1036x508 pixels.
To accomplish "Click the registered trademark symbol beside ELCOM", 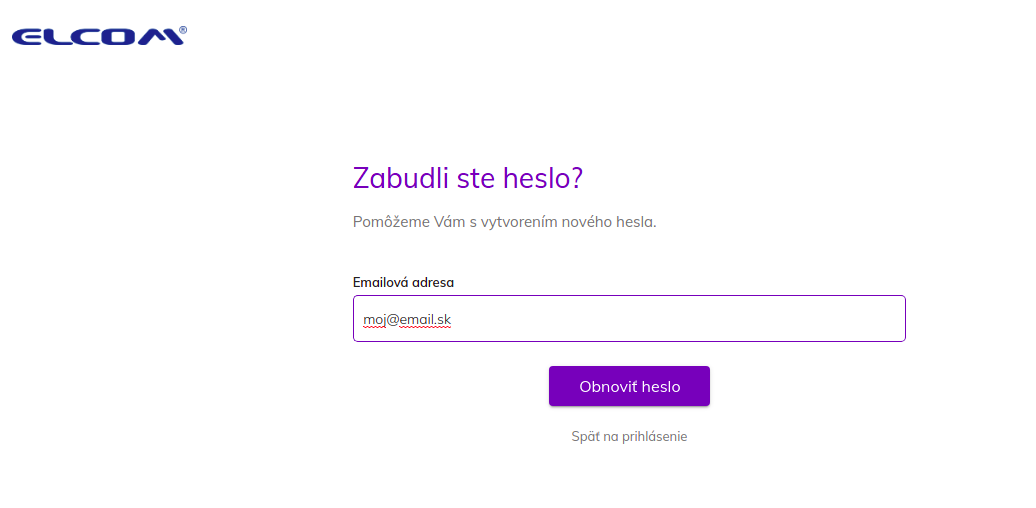I will [x=183, y=30].
